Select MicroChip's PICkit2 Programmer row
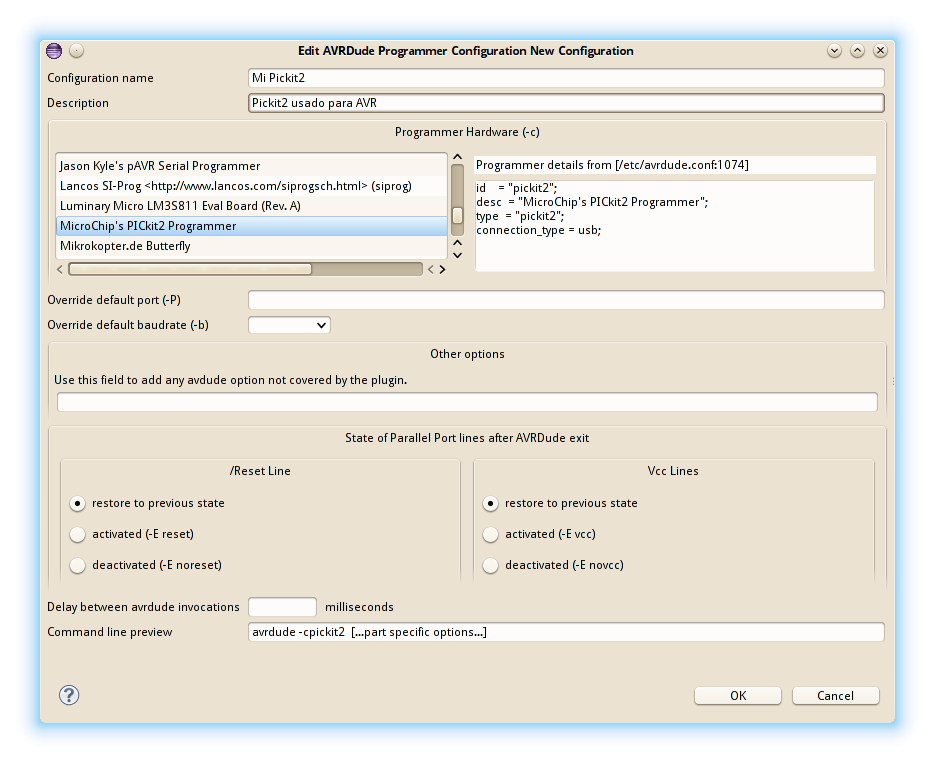 [251, 226]
